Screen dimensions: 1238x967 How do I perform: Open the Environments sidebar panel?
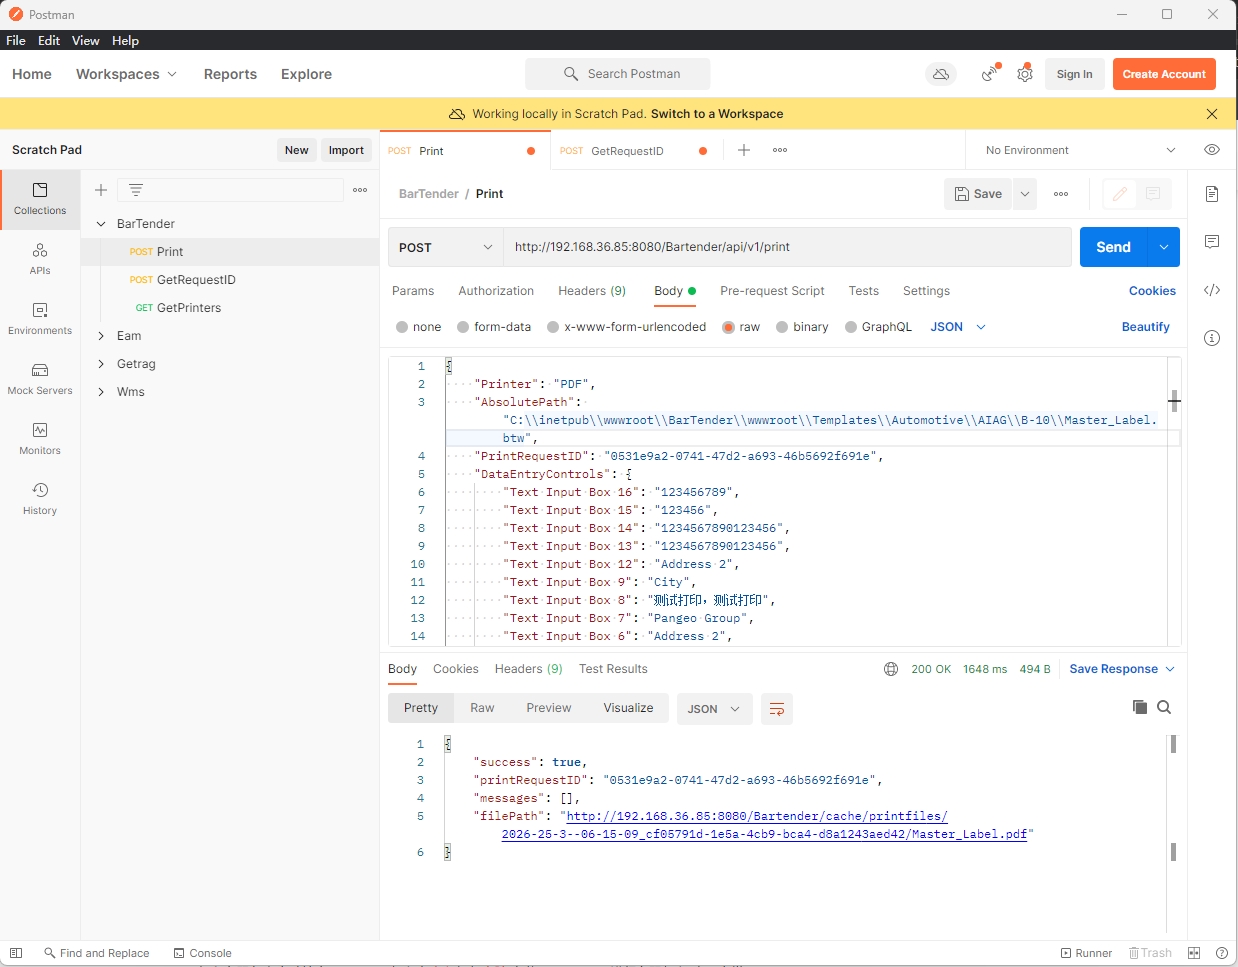[x=40, y=319]
